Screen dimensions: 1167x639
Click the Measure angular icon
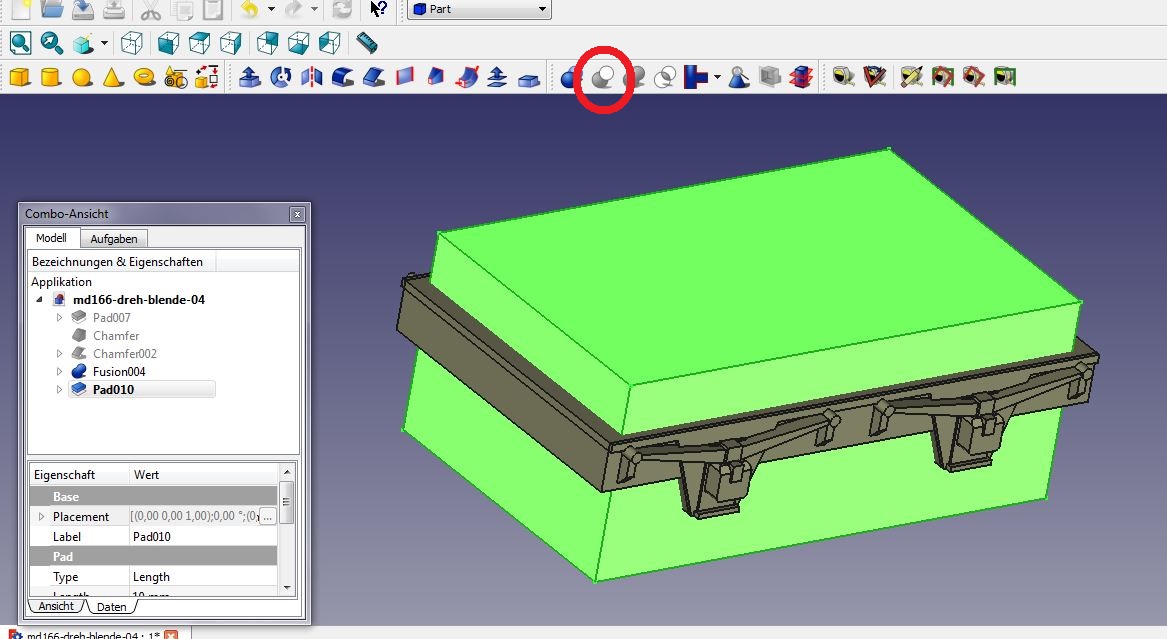[x=875, y=77]
